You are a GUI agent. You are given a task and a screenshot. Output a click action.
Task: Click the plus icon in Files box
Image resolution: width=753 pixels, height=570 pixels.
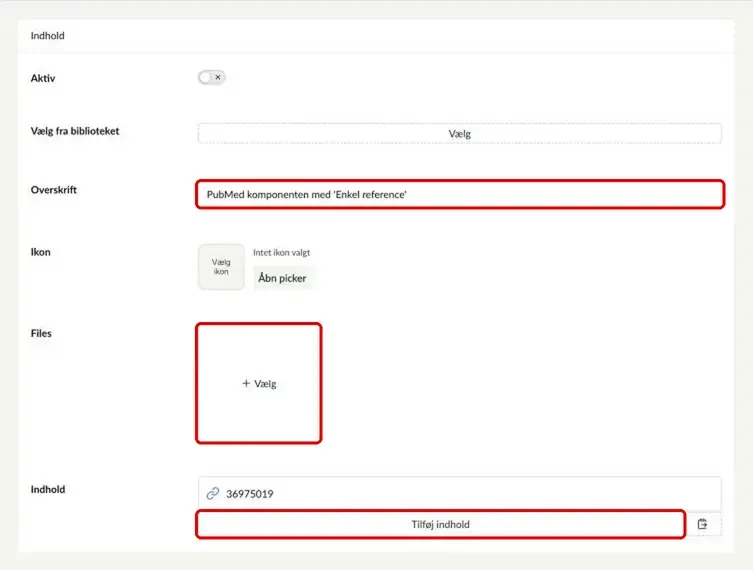coord(246,383)
